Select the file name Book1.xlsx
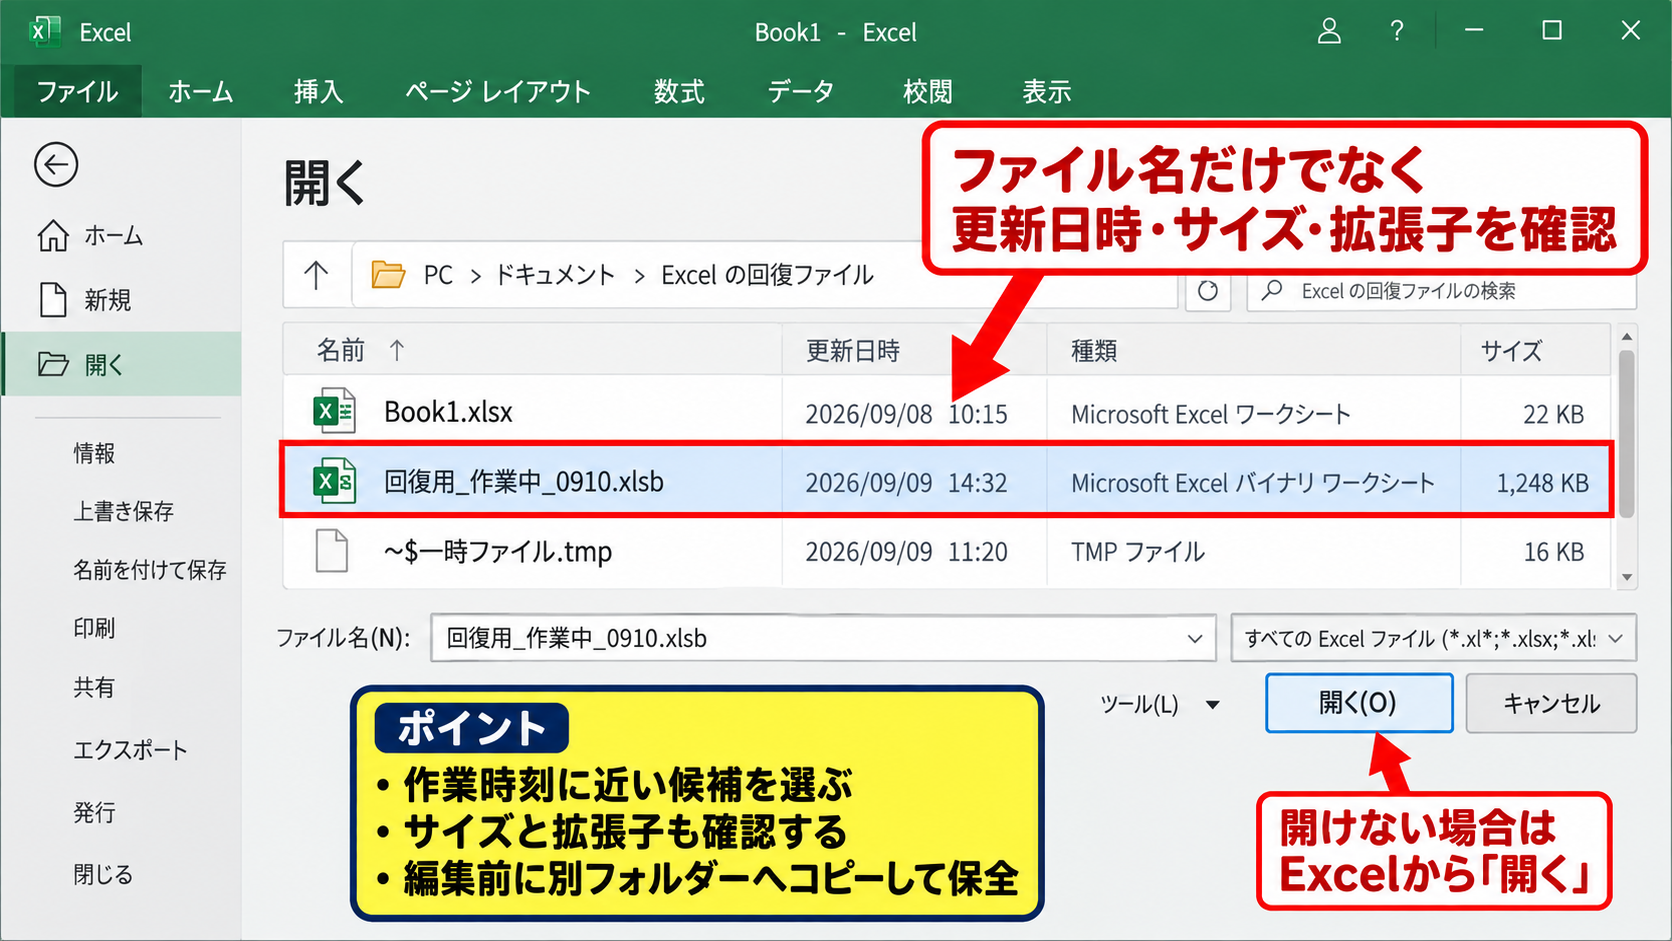This screenshot has height=941, width=1672. click(448, 412)
